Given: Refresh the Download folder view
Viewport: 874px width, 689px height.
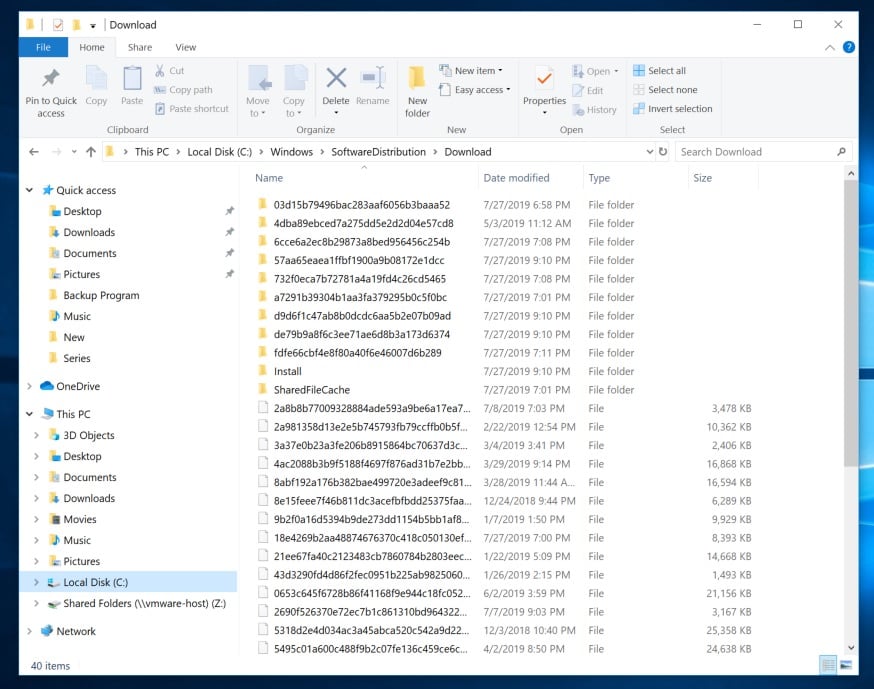Looking at the screenshot, I should coord(663,152).
